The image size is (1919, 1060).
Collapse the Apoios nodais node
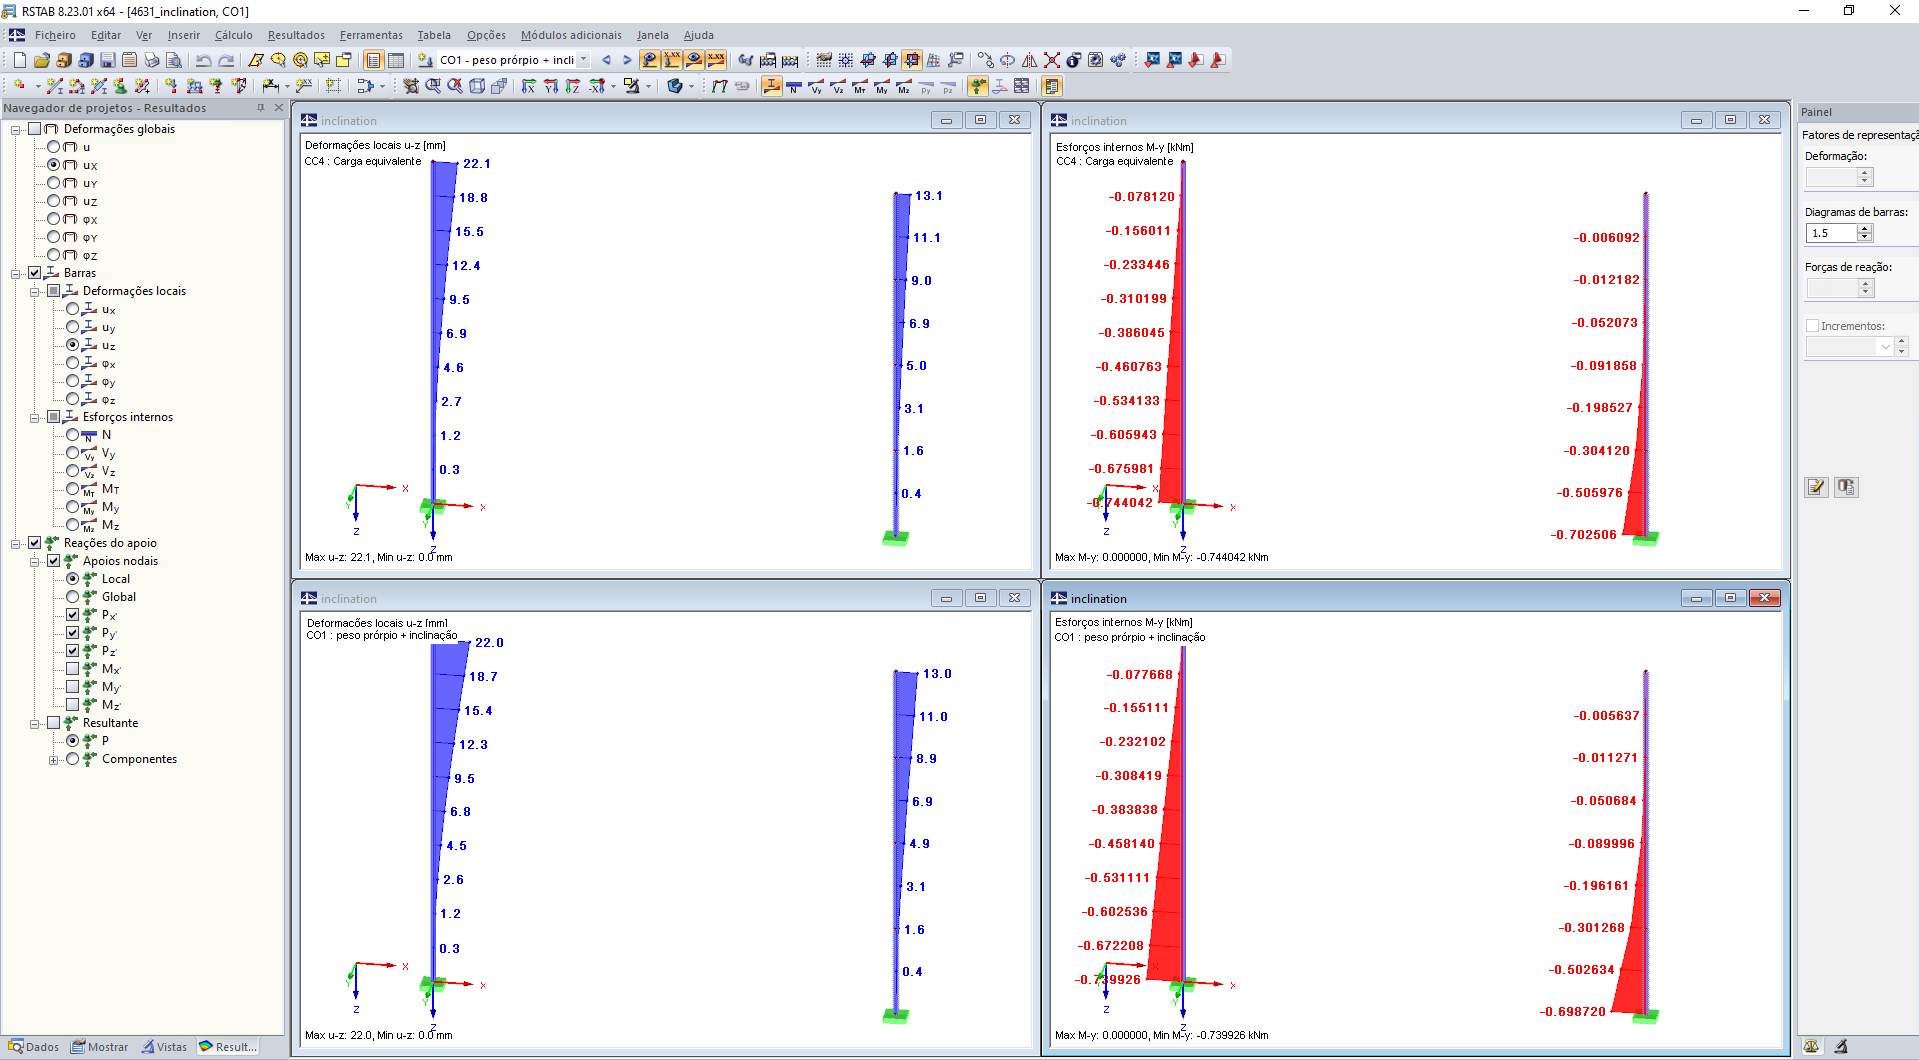coord(35,562)
